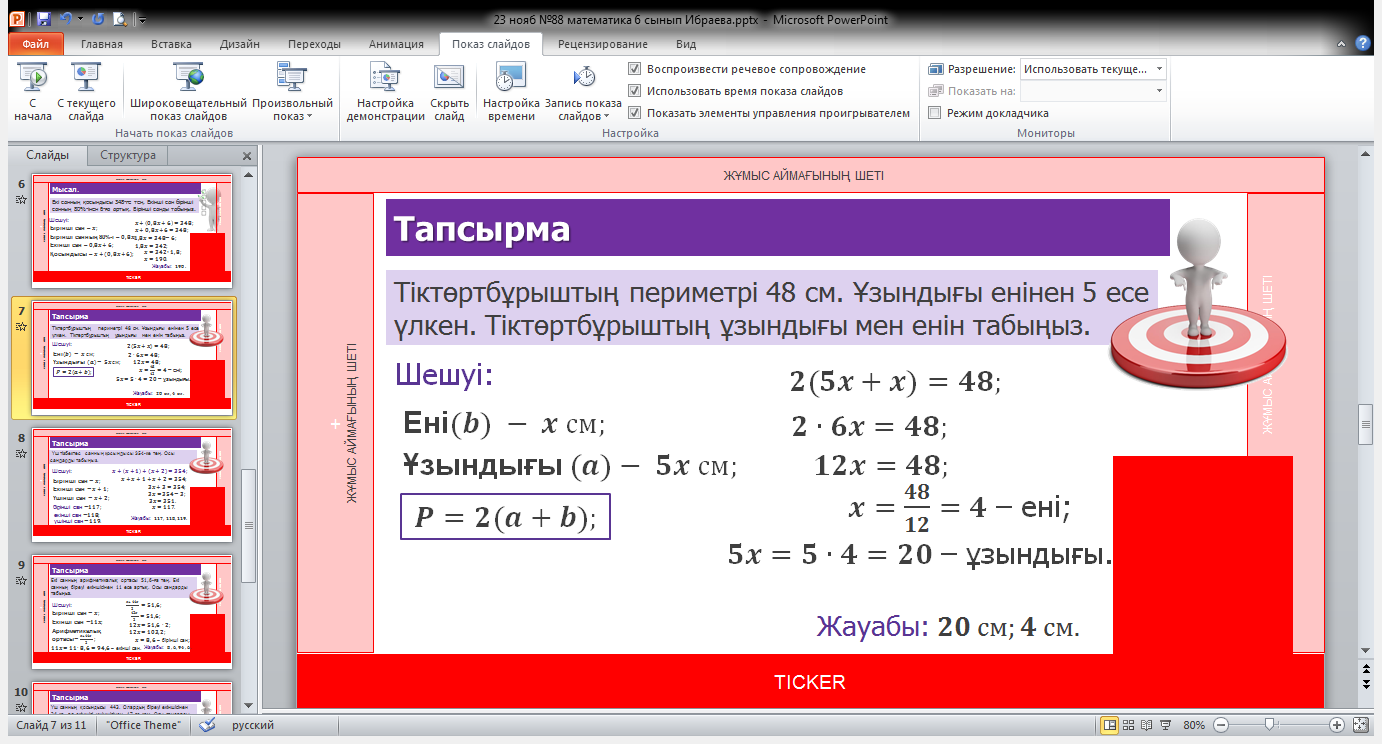Viewport: 1382px width, 744px height.
Task: Enable presenter view (Режим докладчика)
Action: click(935, 113)
